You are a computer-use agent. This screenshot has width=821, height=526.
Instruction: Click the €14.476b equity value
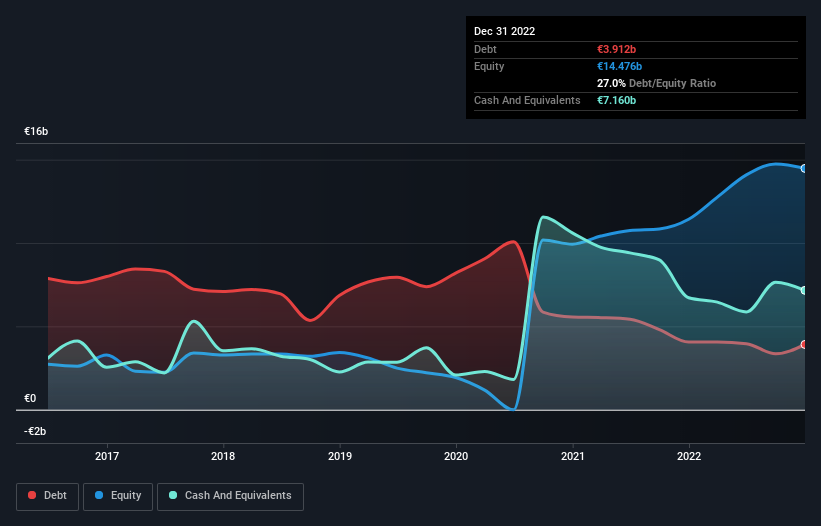(x=619, y=66)
